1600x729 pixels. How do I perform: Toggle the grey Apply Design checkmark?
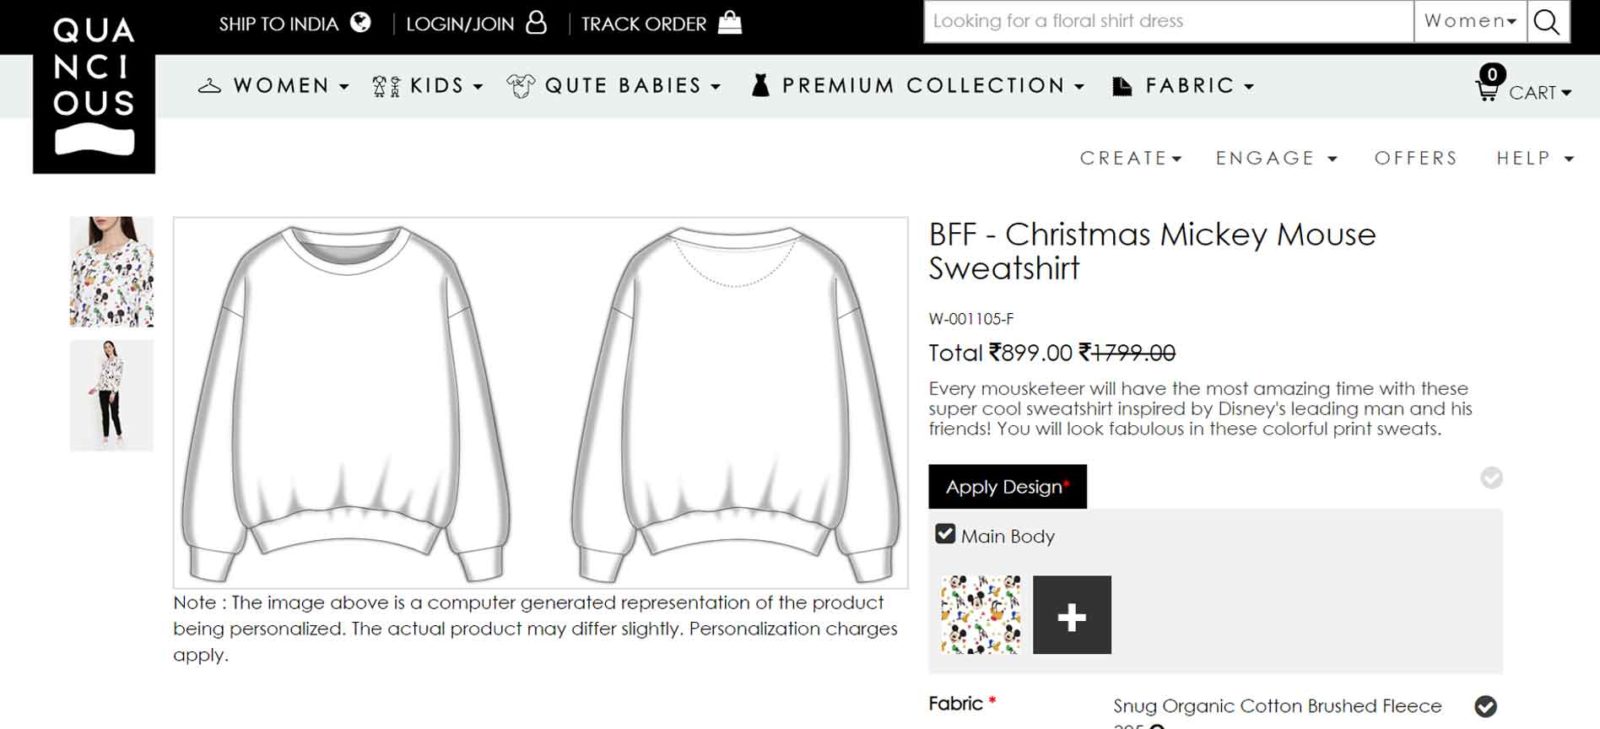point(1491,478)
